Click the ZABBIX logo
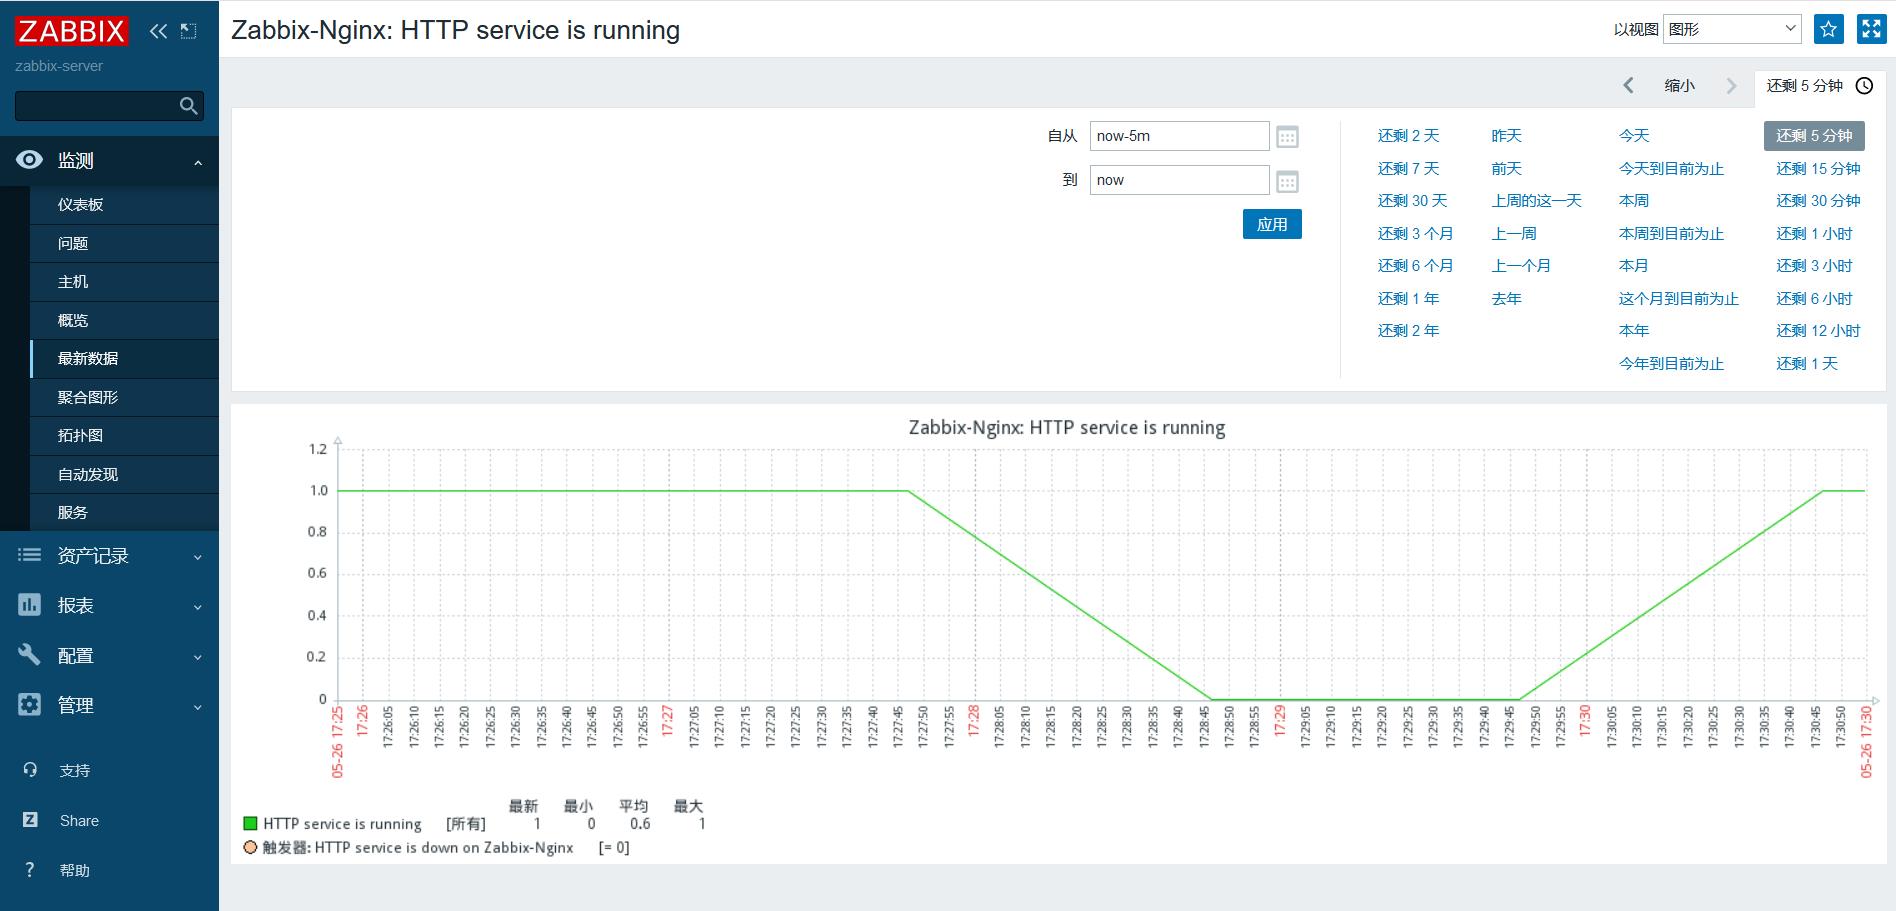This screenshot has height=911, width=1896. pos(71,31)
